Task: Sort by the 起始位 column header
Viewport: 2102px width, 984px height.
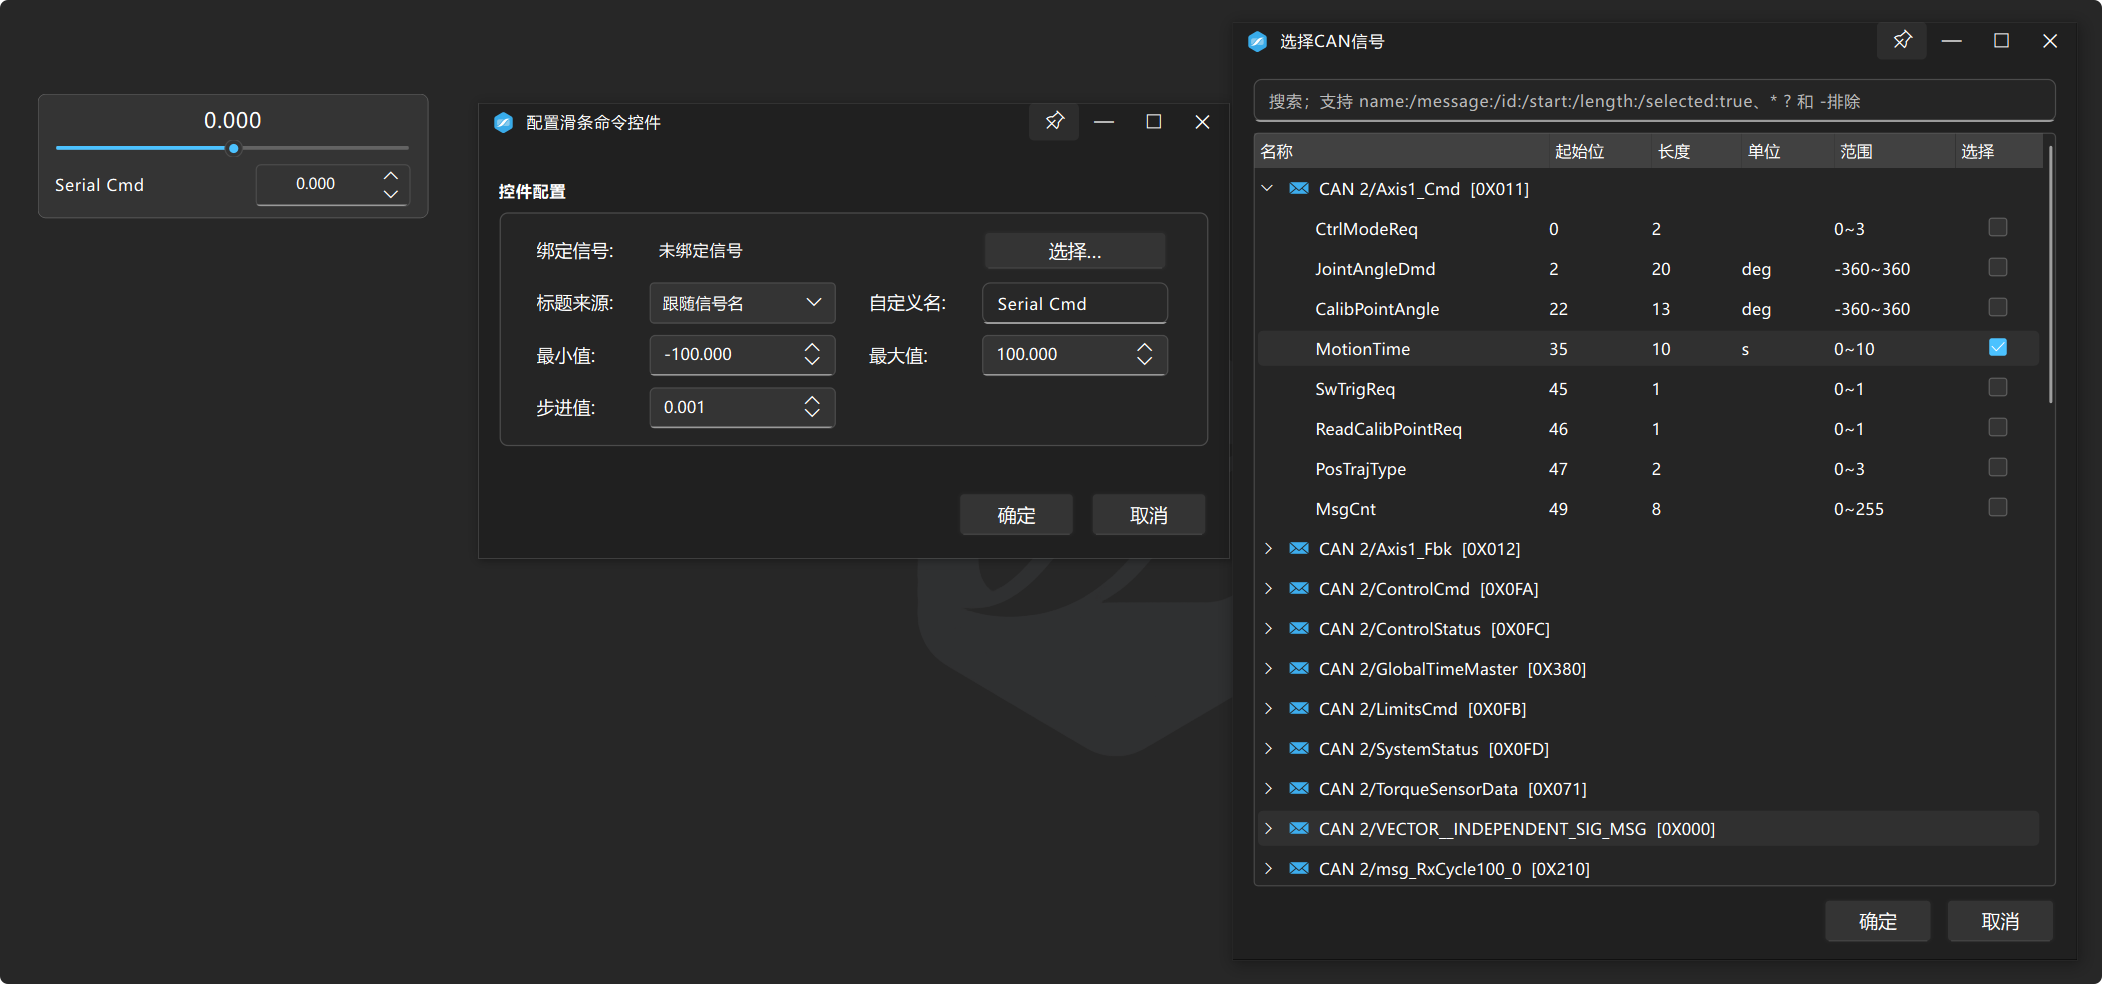Action: click(1598, 151)
